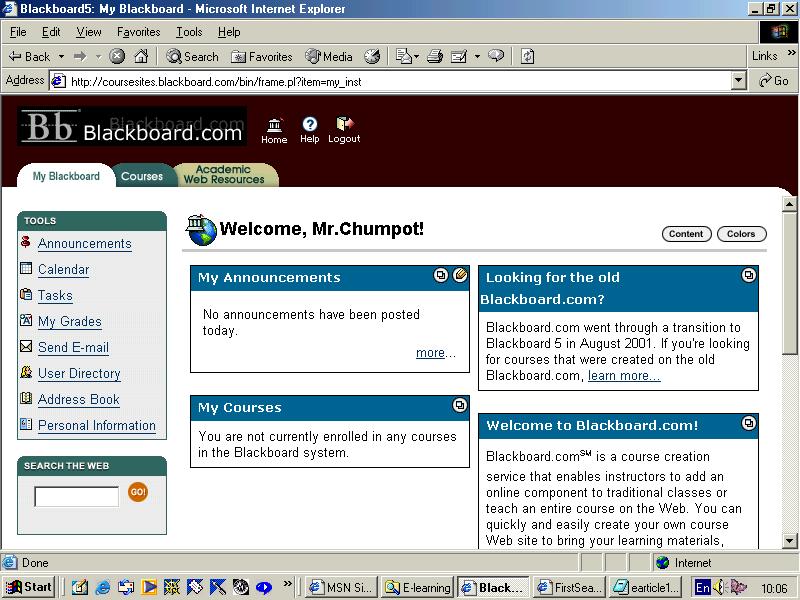Click the Windows Start button

29,587
